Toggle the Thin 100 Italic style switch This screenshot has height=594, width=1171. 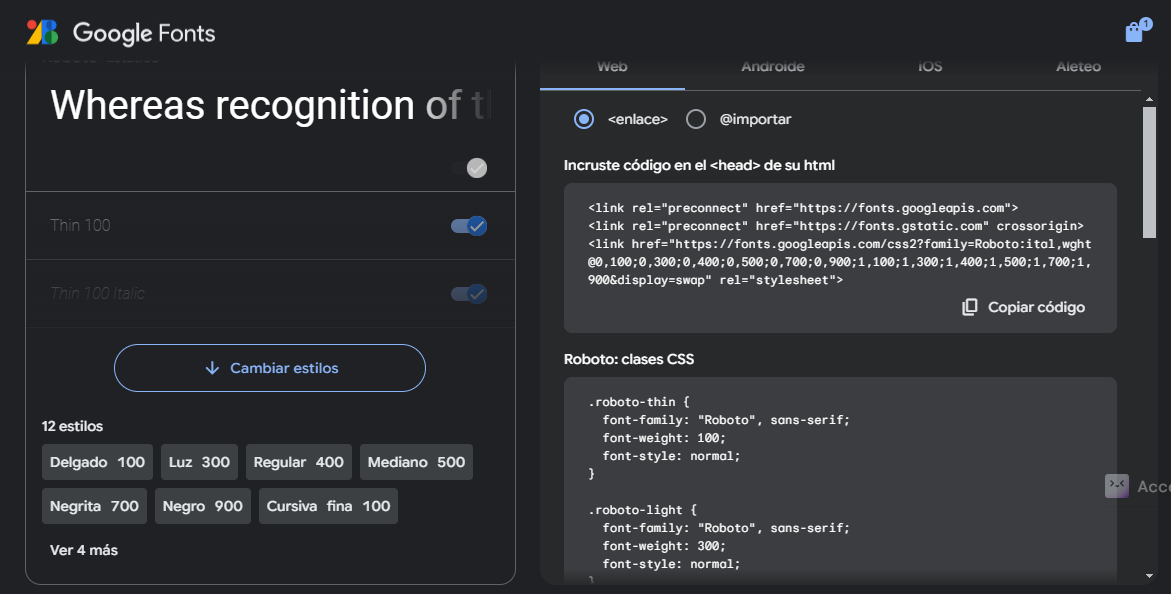coord(469,293)
